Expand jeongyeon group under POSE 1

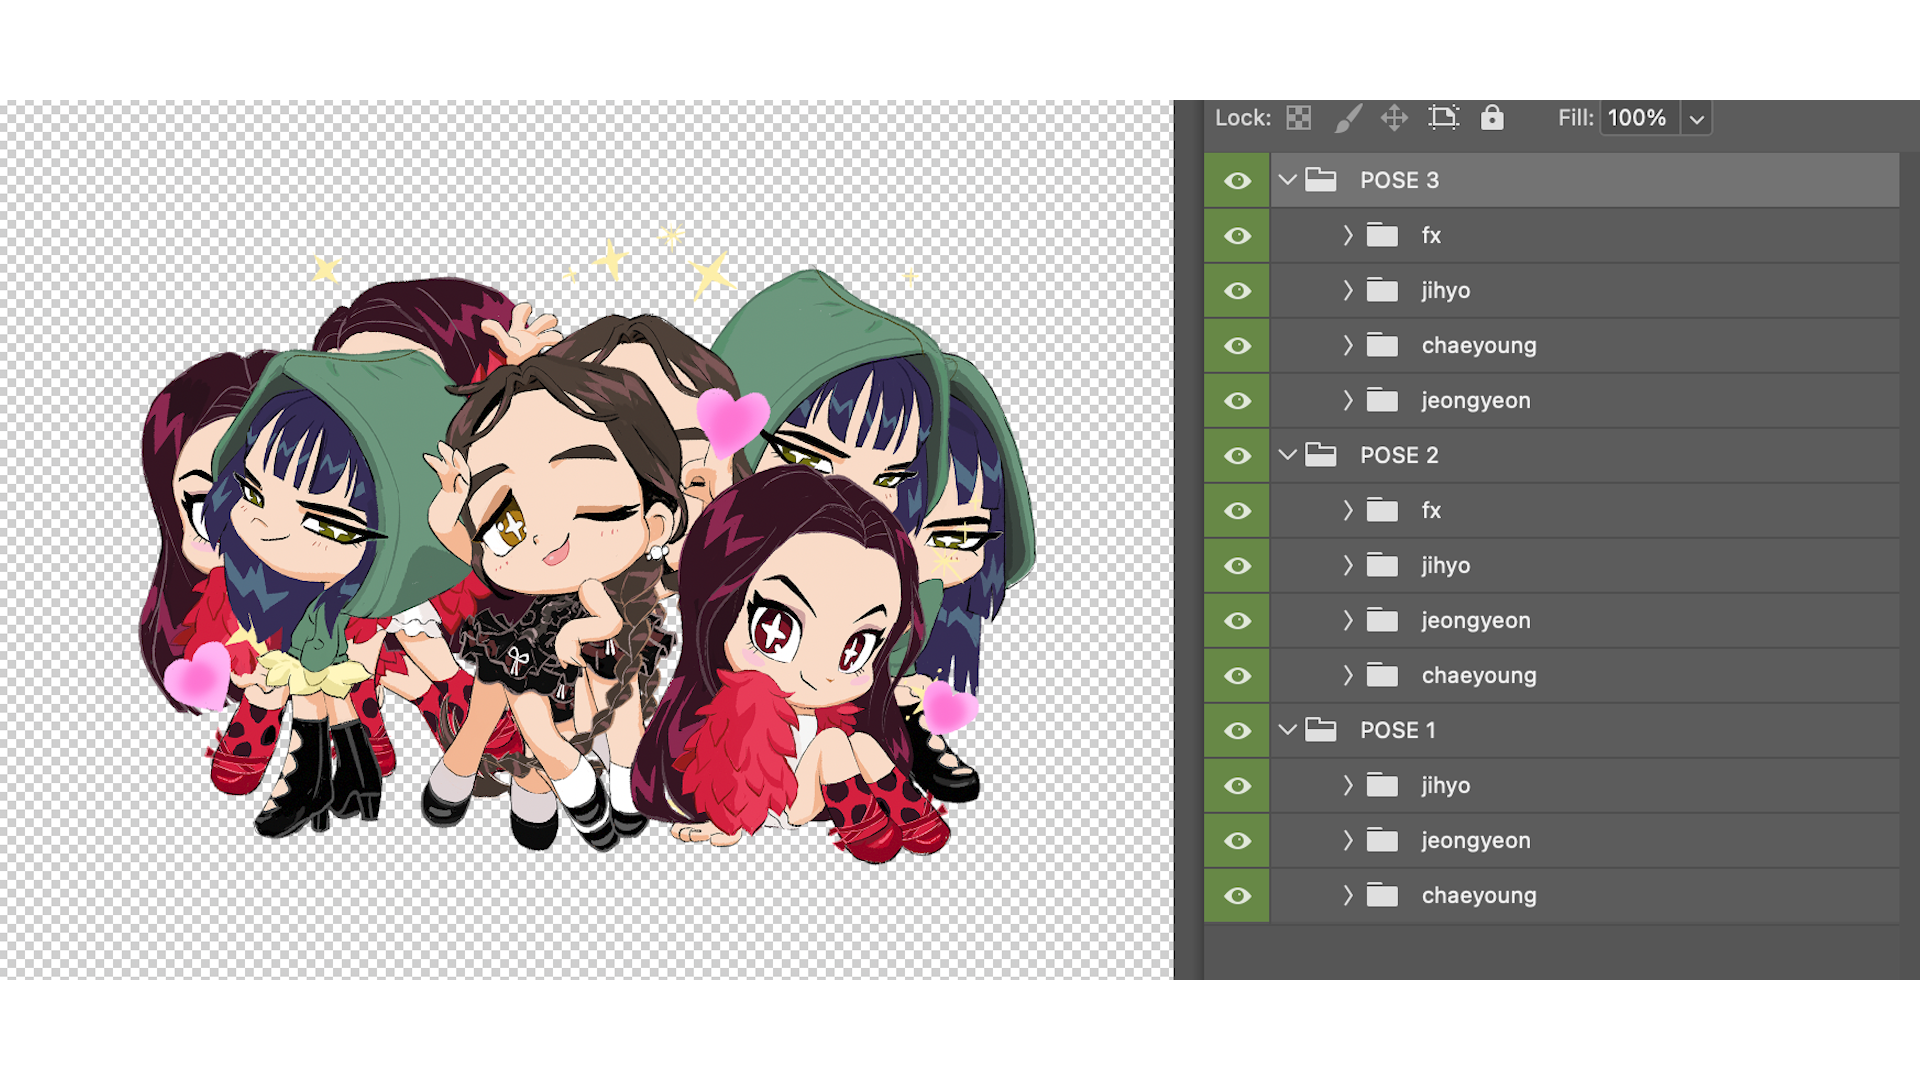(x=1347, y=840)
